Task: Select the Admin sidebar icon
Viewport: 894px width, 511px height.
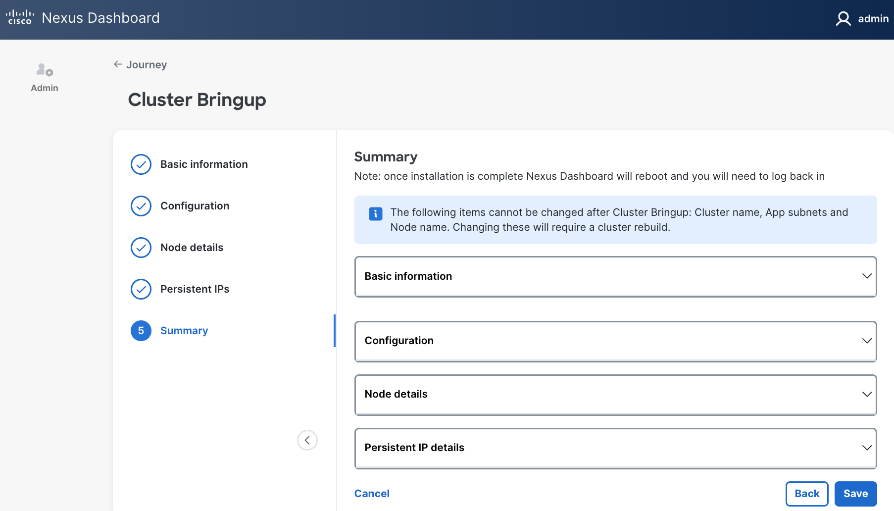Action: 44,70
